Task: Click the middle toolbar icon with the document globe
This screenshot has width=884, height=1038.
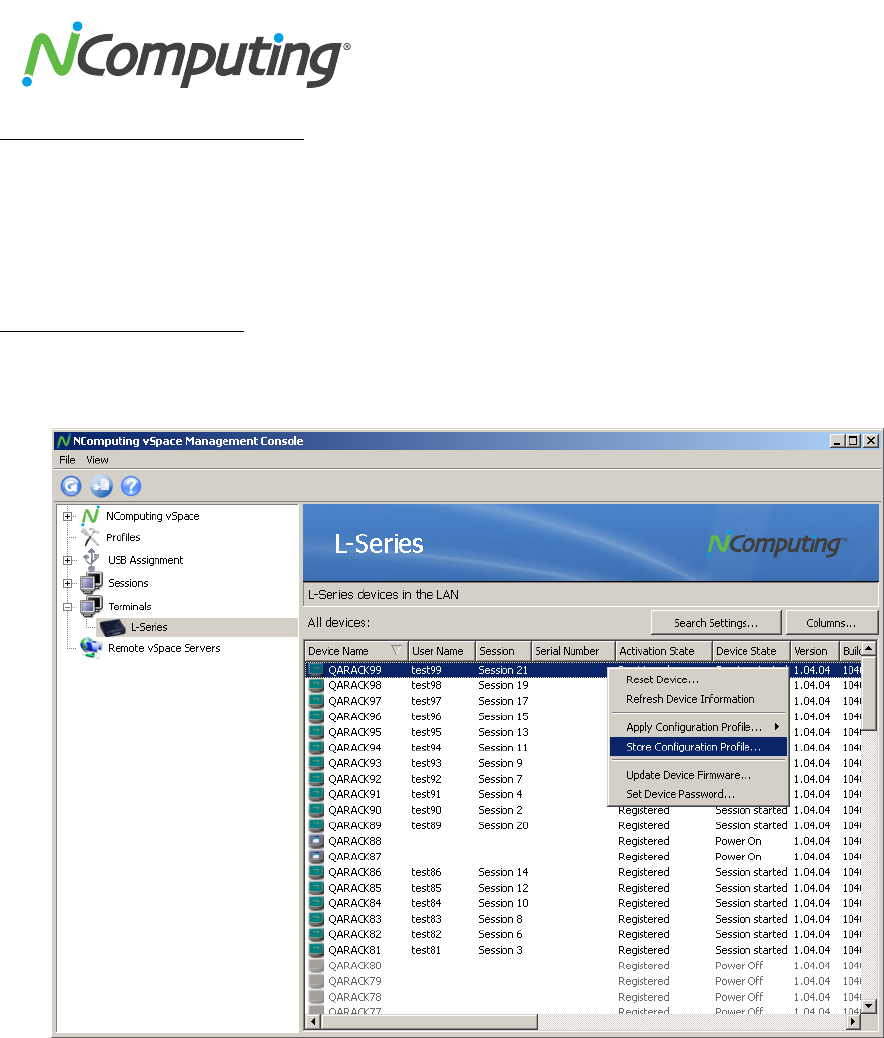Action: (101, 487)
